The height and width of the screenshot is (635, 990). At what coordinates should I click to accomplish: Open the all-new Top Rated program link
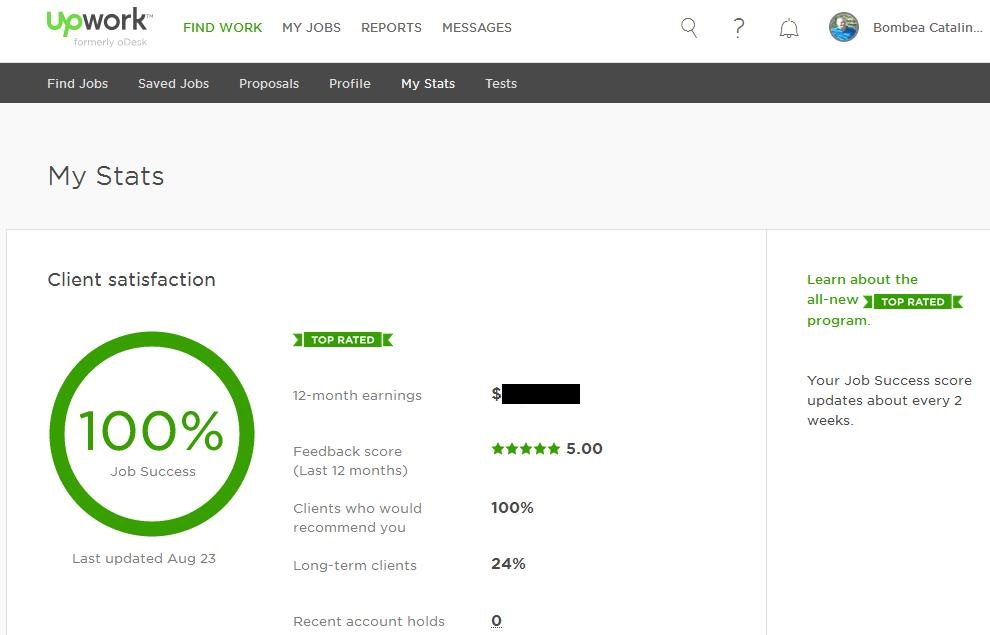pos(862,279)
